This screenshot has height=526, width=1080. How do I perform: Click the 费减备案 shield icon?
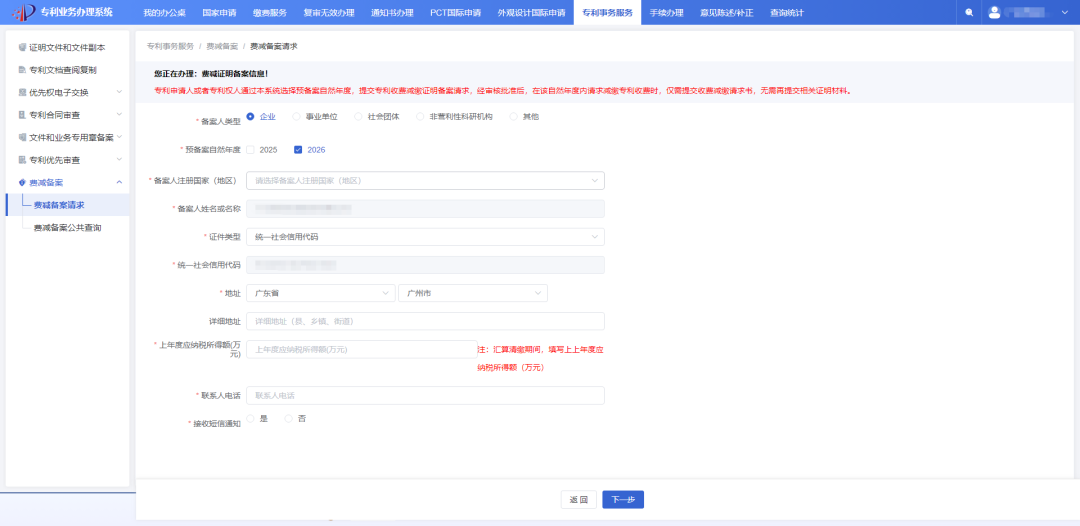(22, 182)
